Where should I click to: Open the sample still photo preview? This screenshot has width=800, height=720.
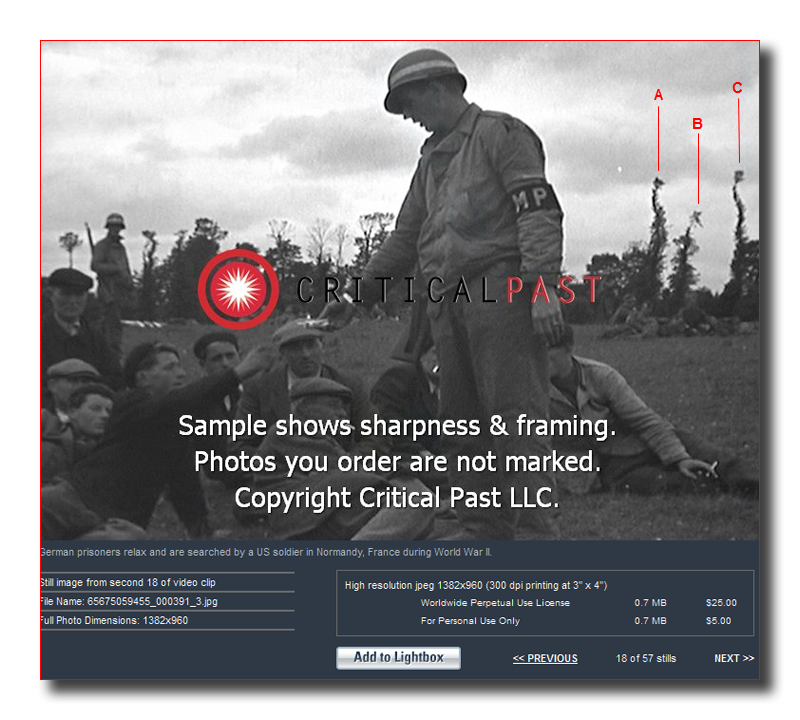400,290
